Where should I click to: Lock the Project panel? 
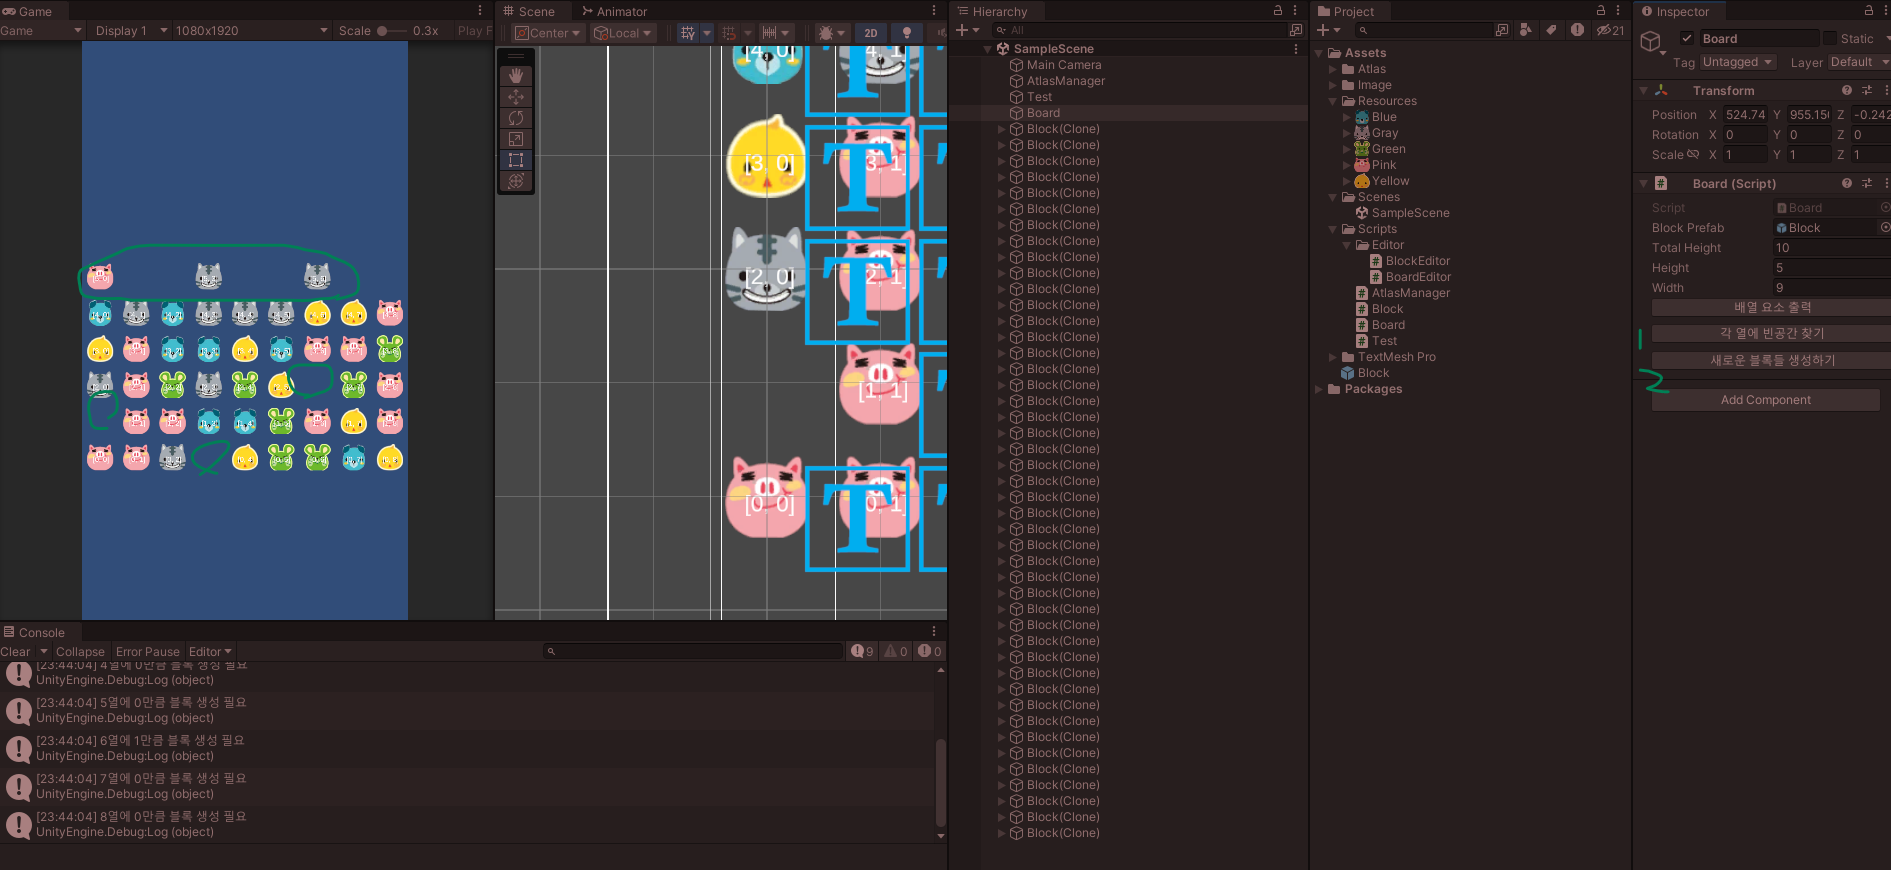[x=1603, y=11]
